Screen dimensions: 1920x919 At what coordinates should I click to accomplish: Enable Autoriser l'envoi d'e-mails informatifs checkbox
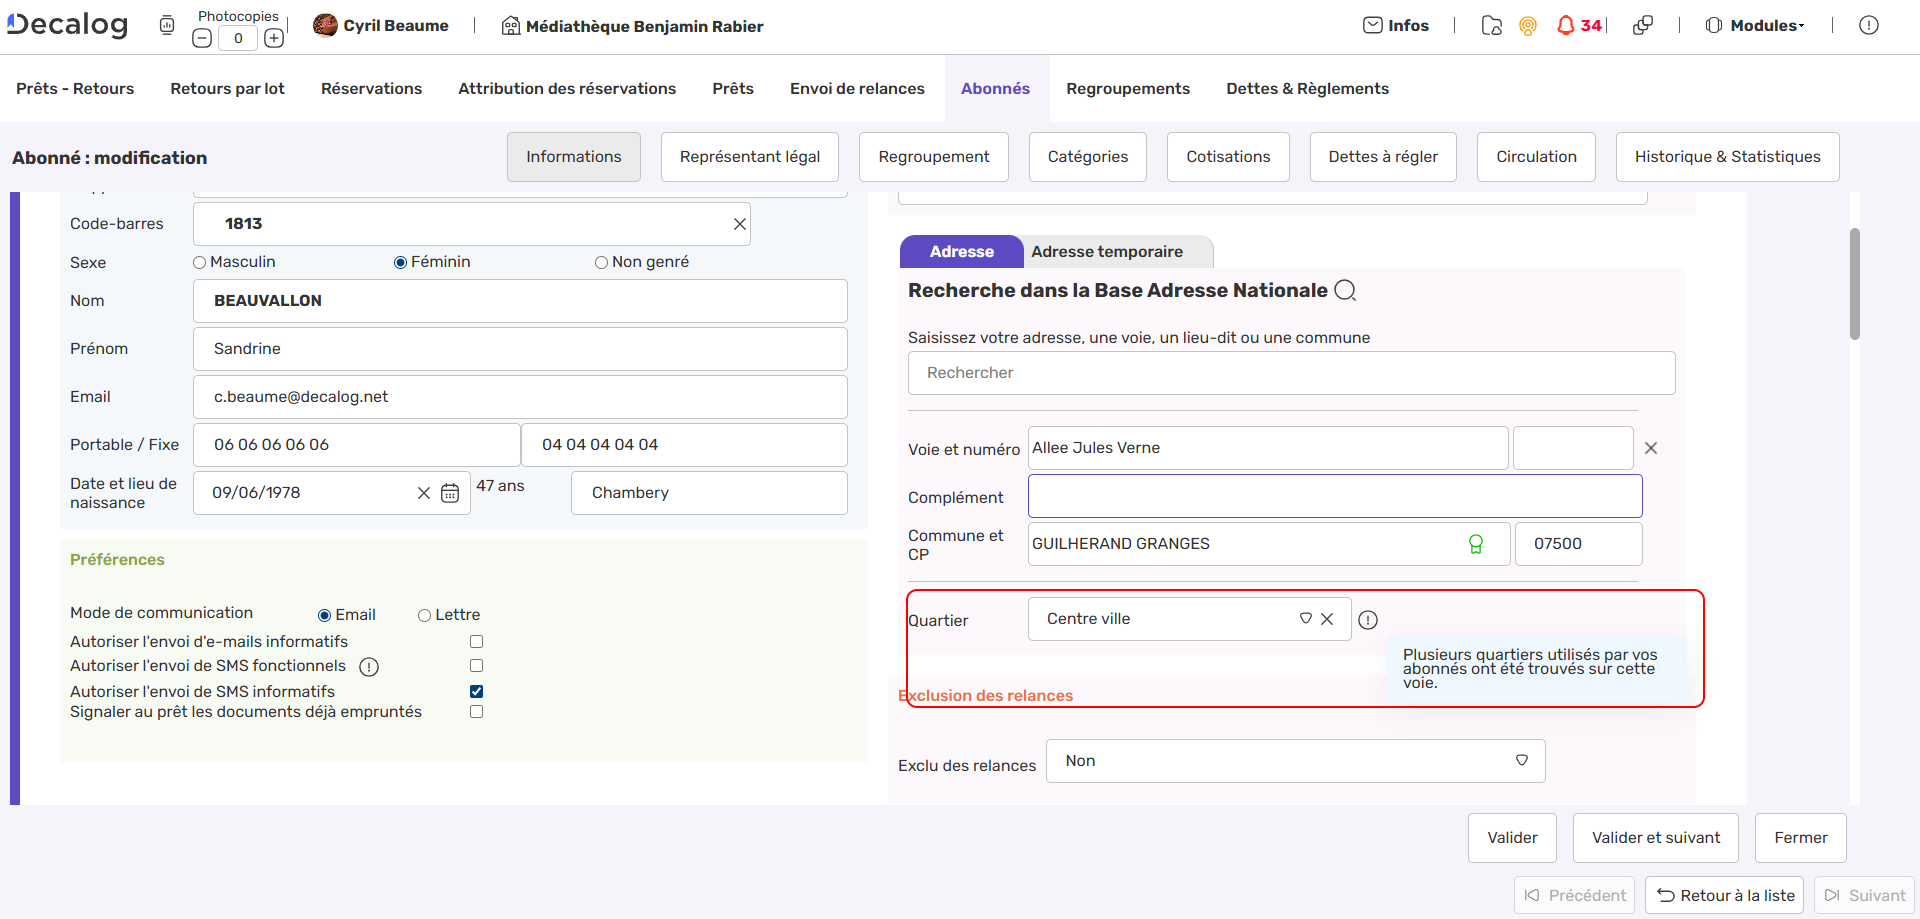click(476, 642)
